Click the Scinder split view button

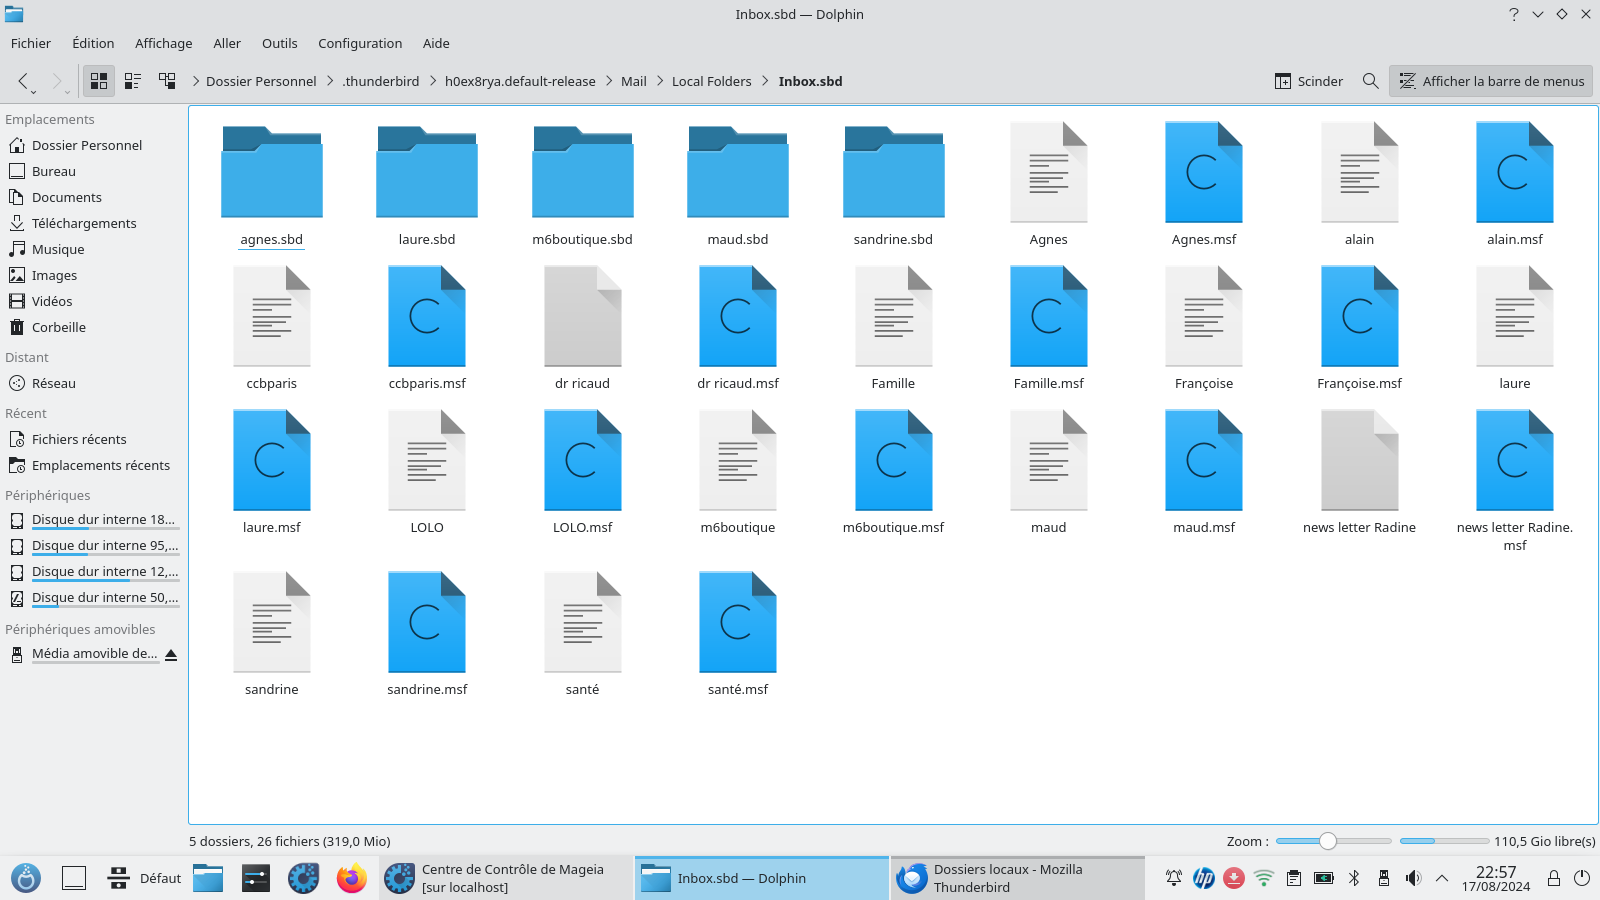click(1309, 81)
